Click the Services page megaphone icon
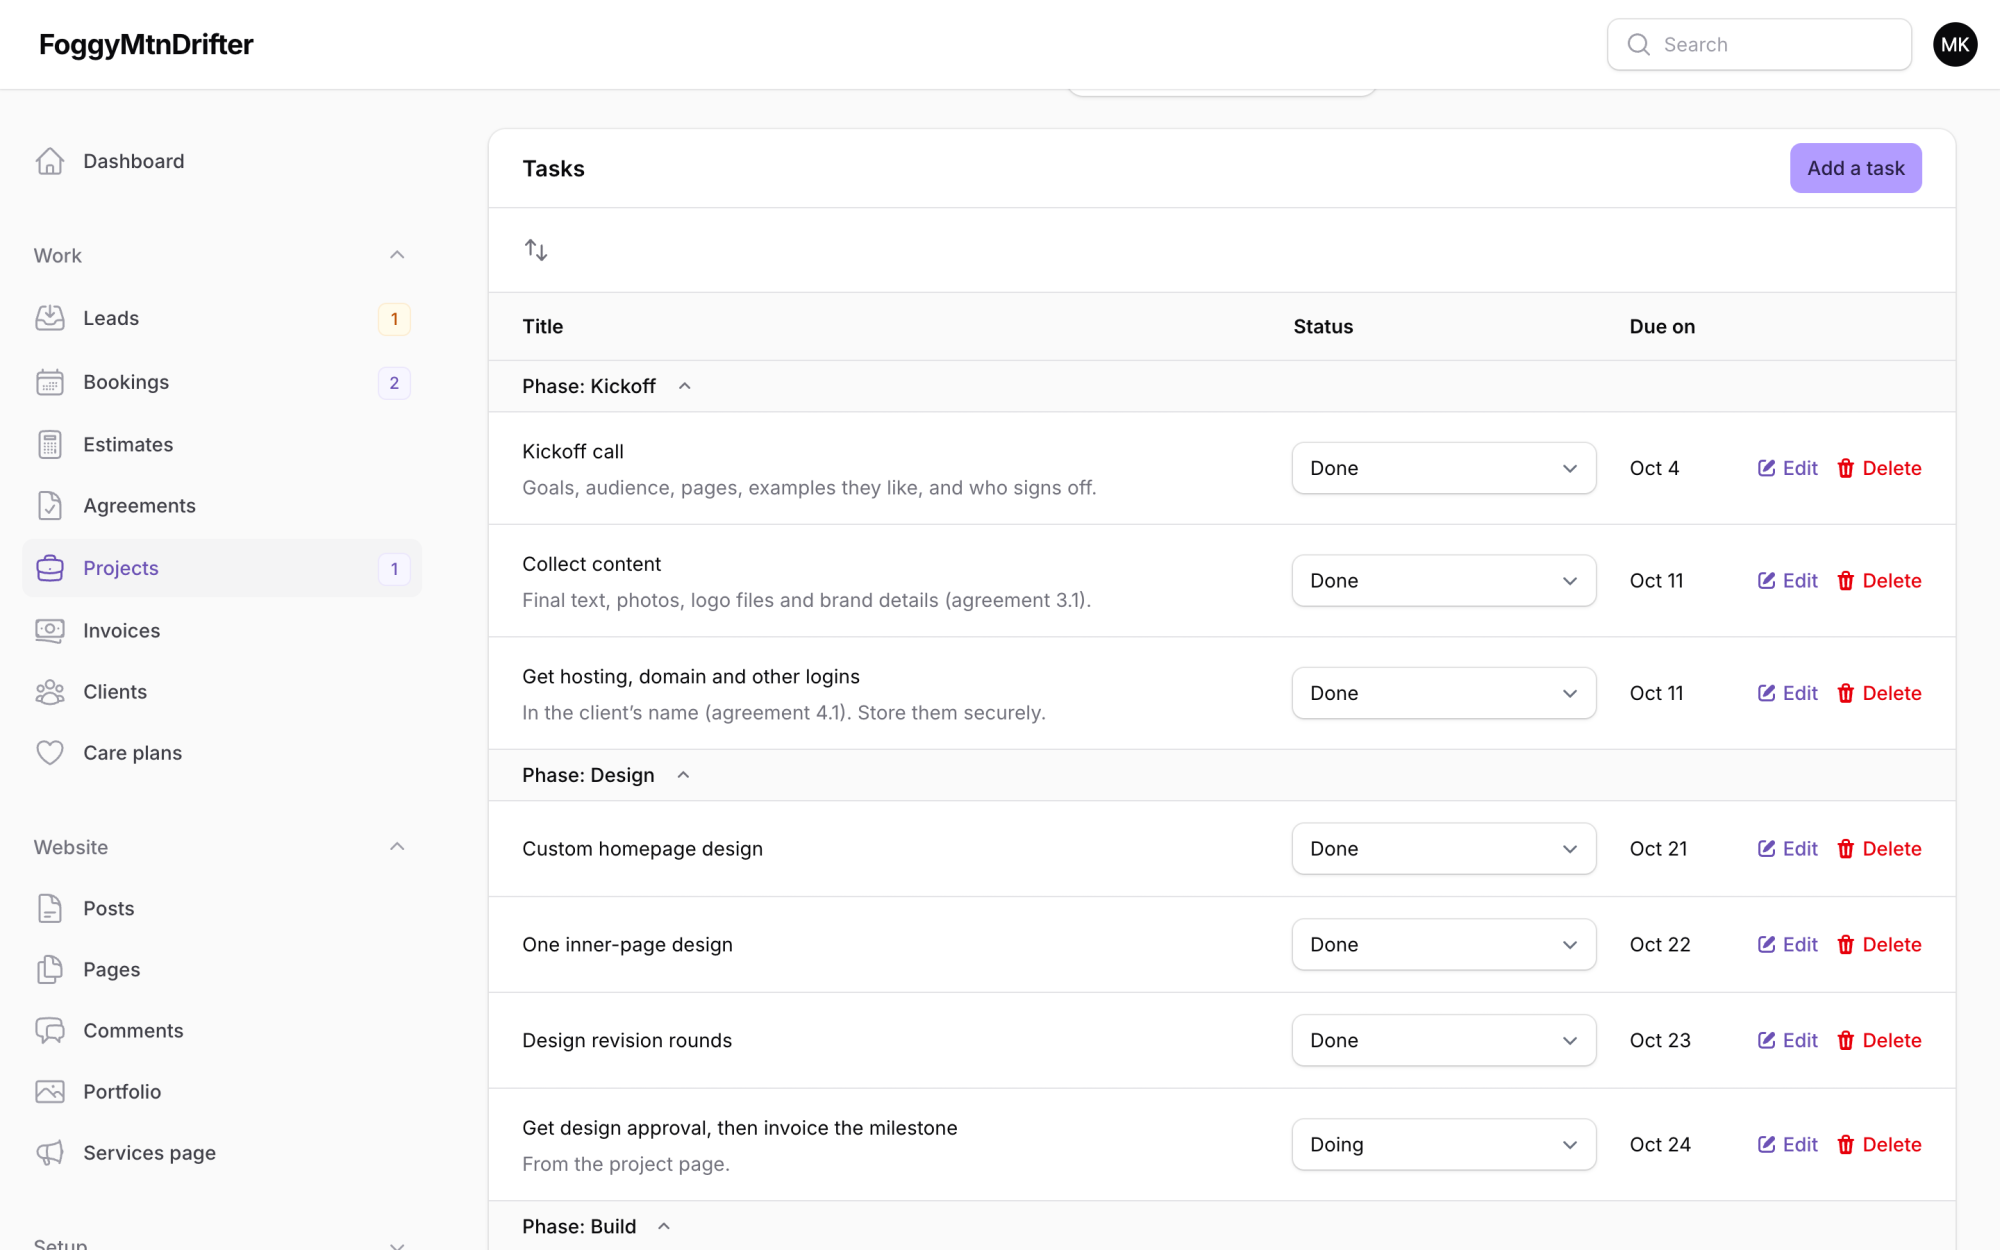 (x=50, y=1153)
